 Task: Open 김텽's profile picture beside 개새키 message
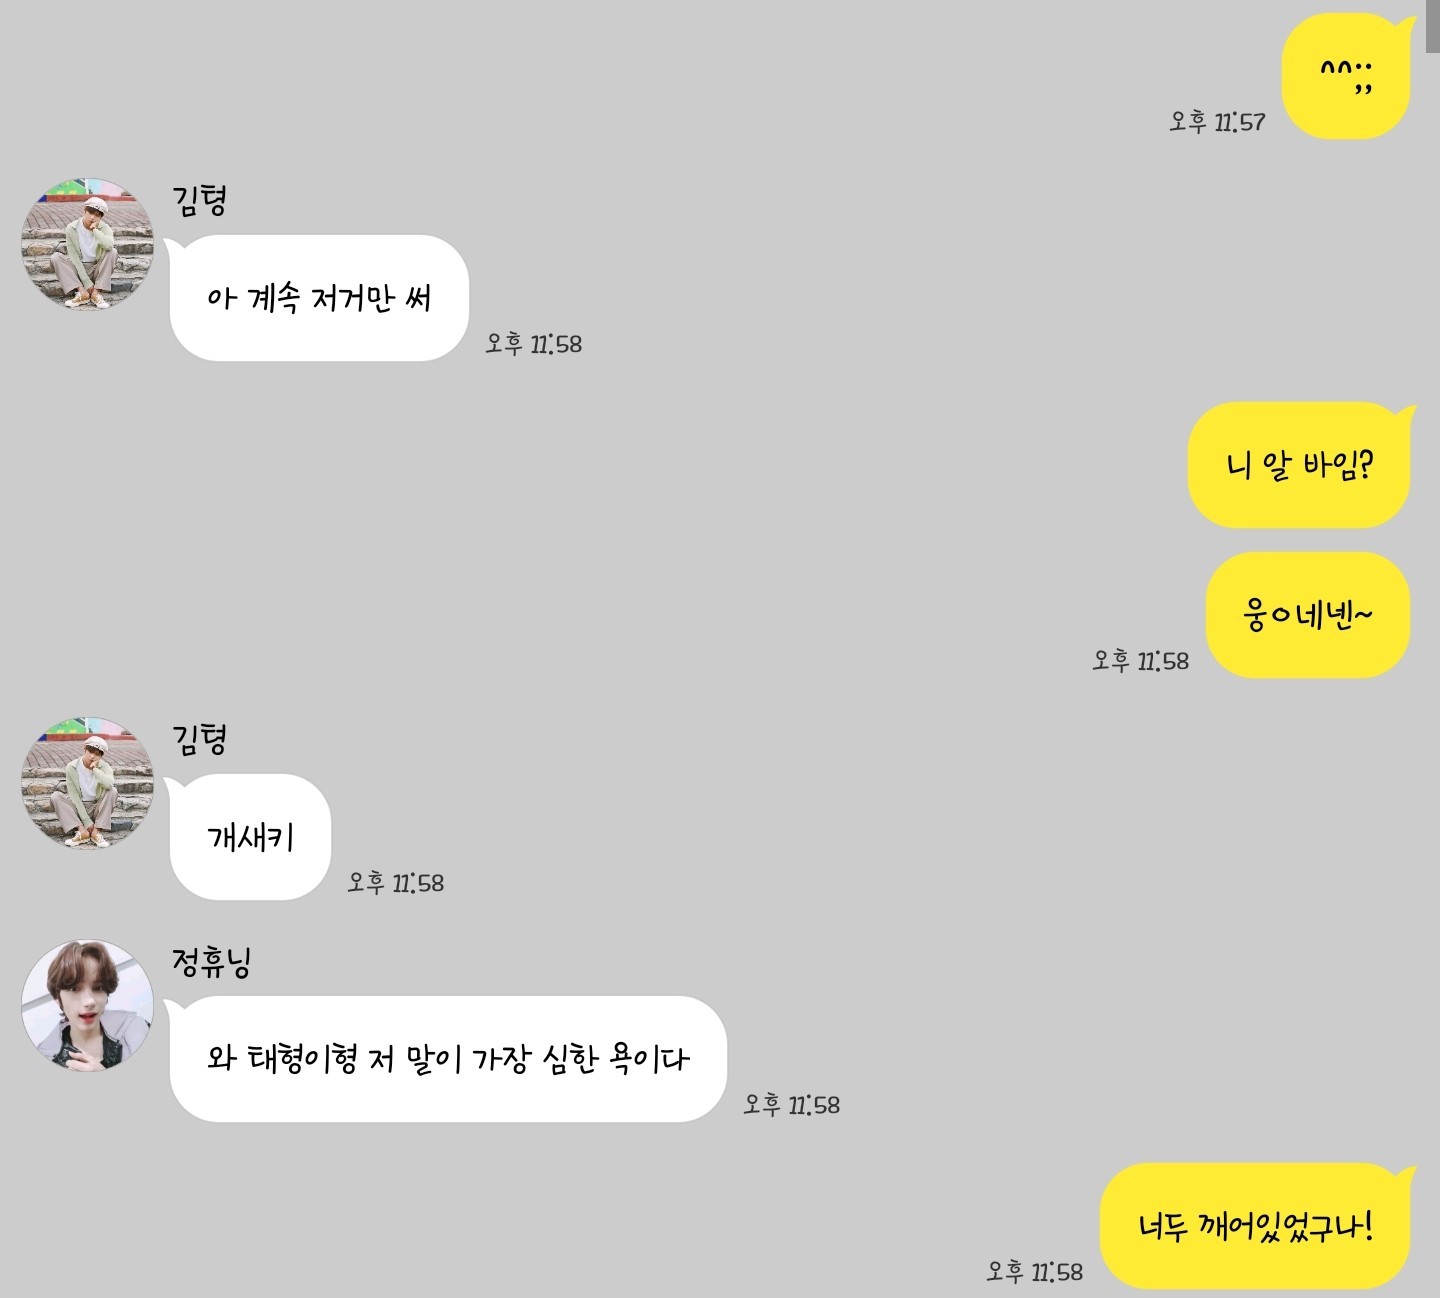tap(88, 783)
